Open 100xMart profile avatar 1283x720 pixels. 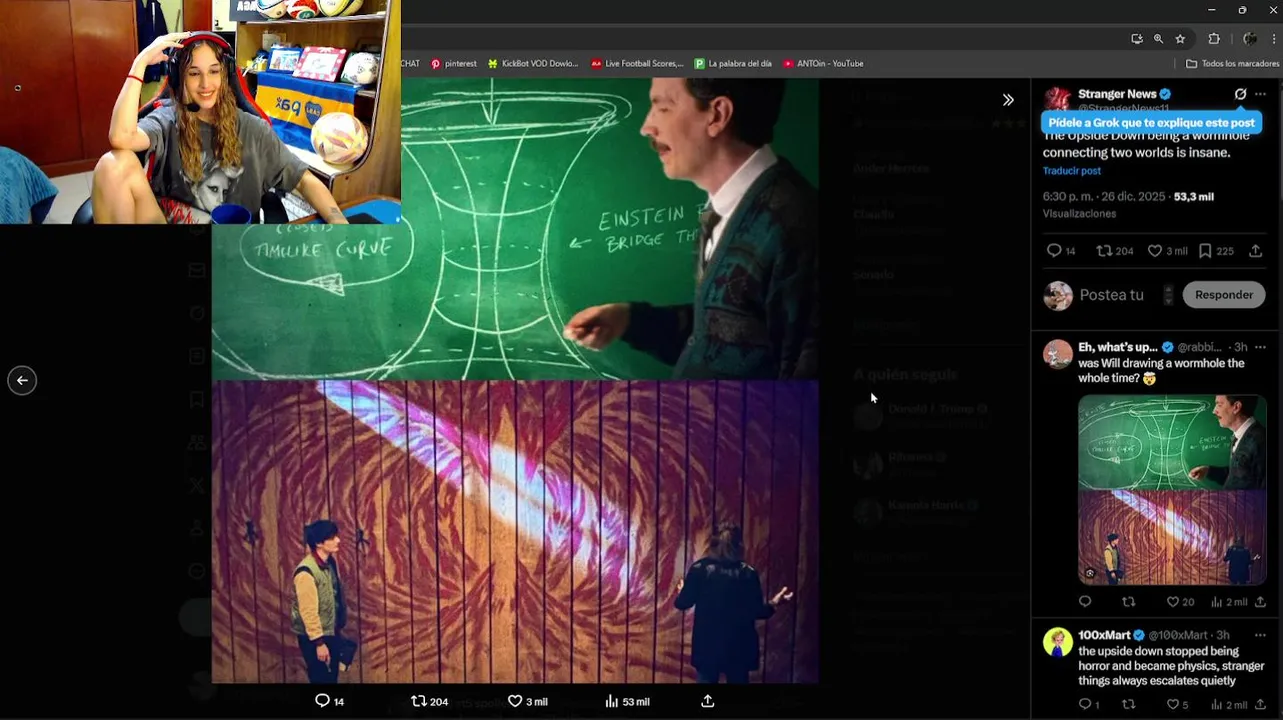click(x=1057, y=642)
